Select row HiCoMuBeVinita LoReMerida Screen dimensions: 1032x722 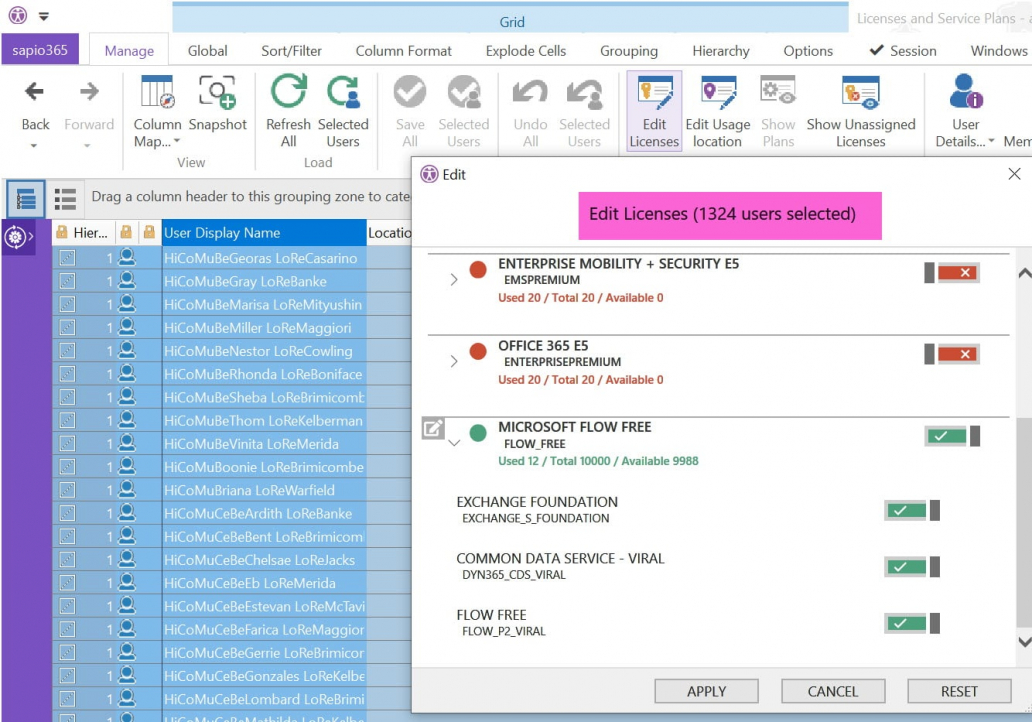click(x=251, y=444)
